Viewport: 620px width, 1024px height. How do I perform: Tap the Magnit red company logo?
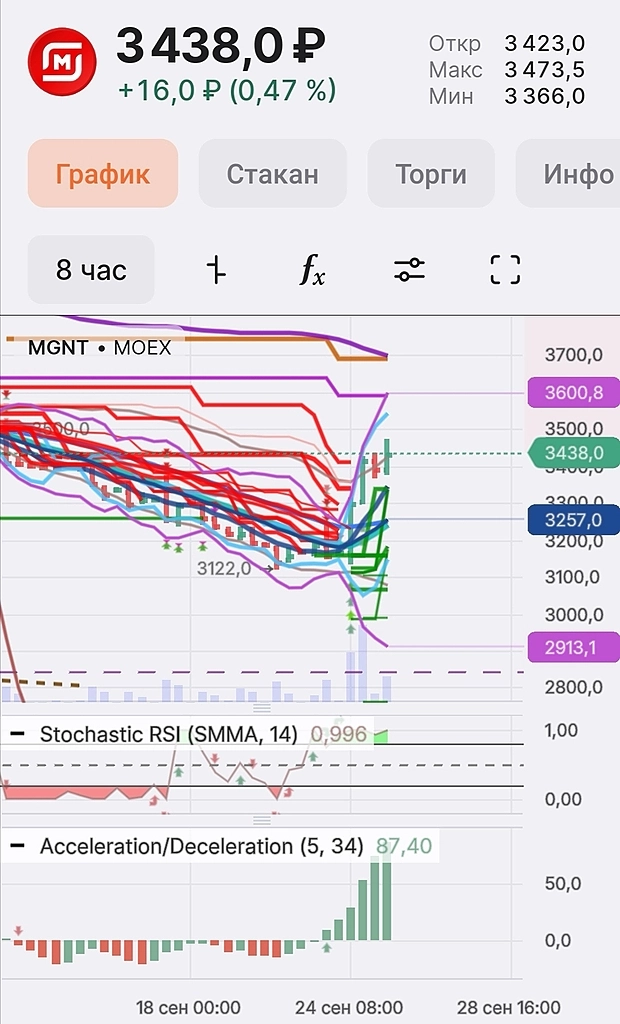62,62
